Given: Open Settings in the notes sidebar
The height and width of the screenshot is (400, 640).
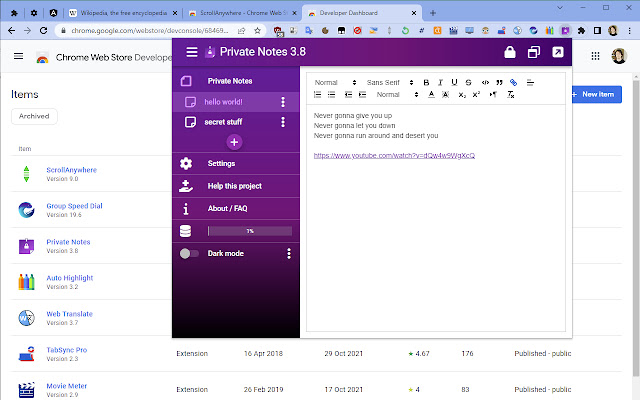Looking at the screenshot, I should [x=236, y=163].
